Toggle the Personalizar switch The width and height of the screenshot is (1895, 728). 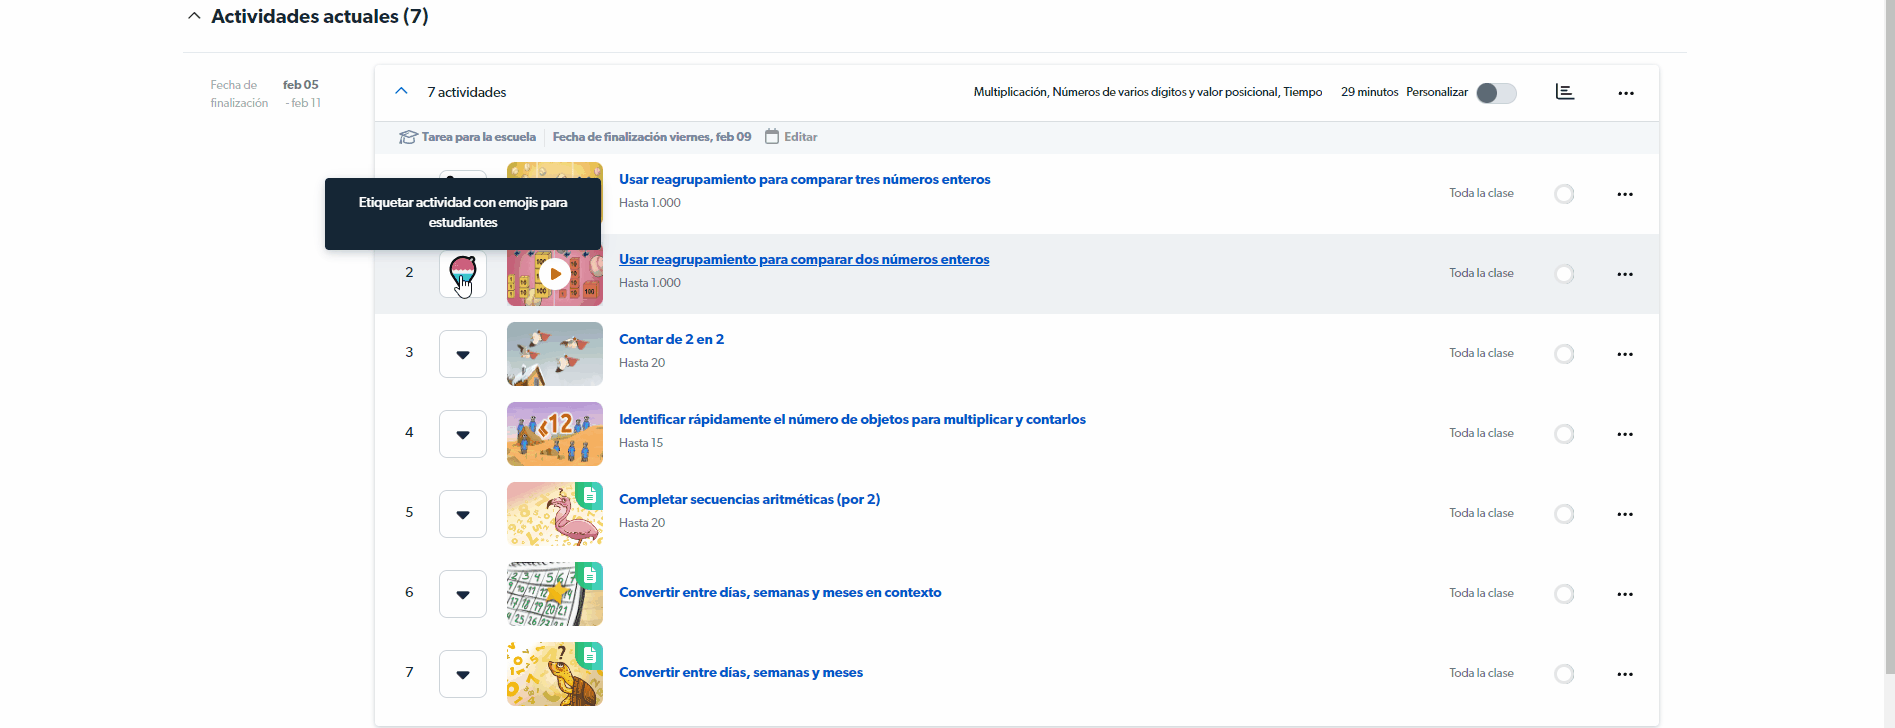tap(1496, 93)
